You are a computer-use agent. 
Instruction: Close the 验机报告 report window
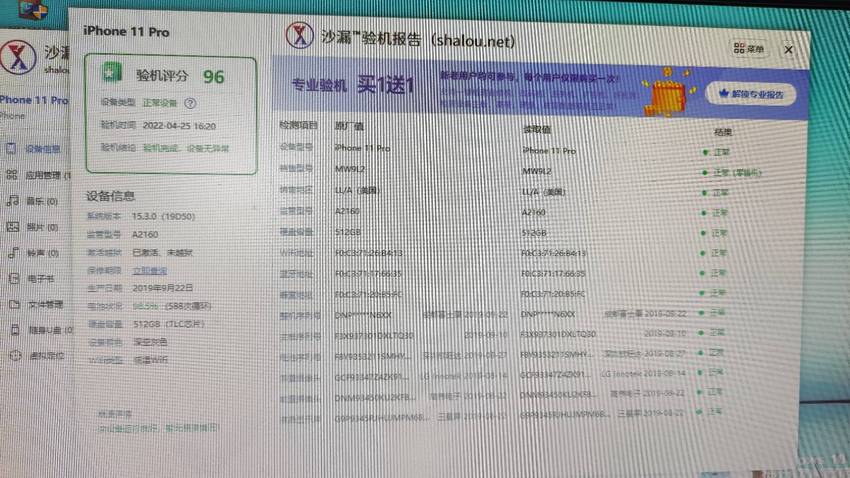click(788, 50)
